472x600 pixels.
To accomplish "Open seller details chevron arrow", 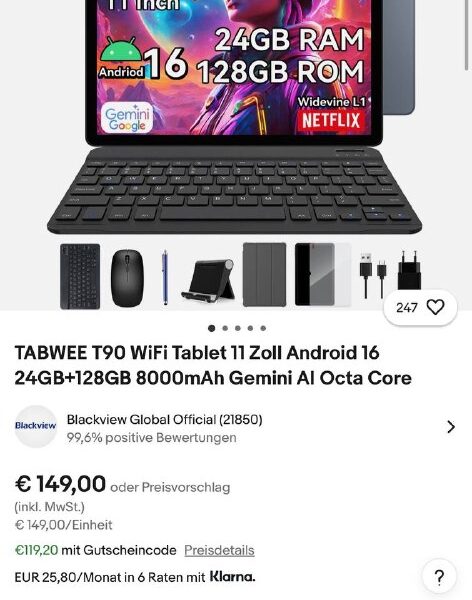I will pos(451,427).
